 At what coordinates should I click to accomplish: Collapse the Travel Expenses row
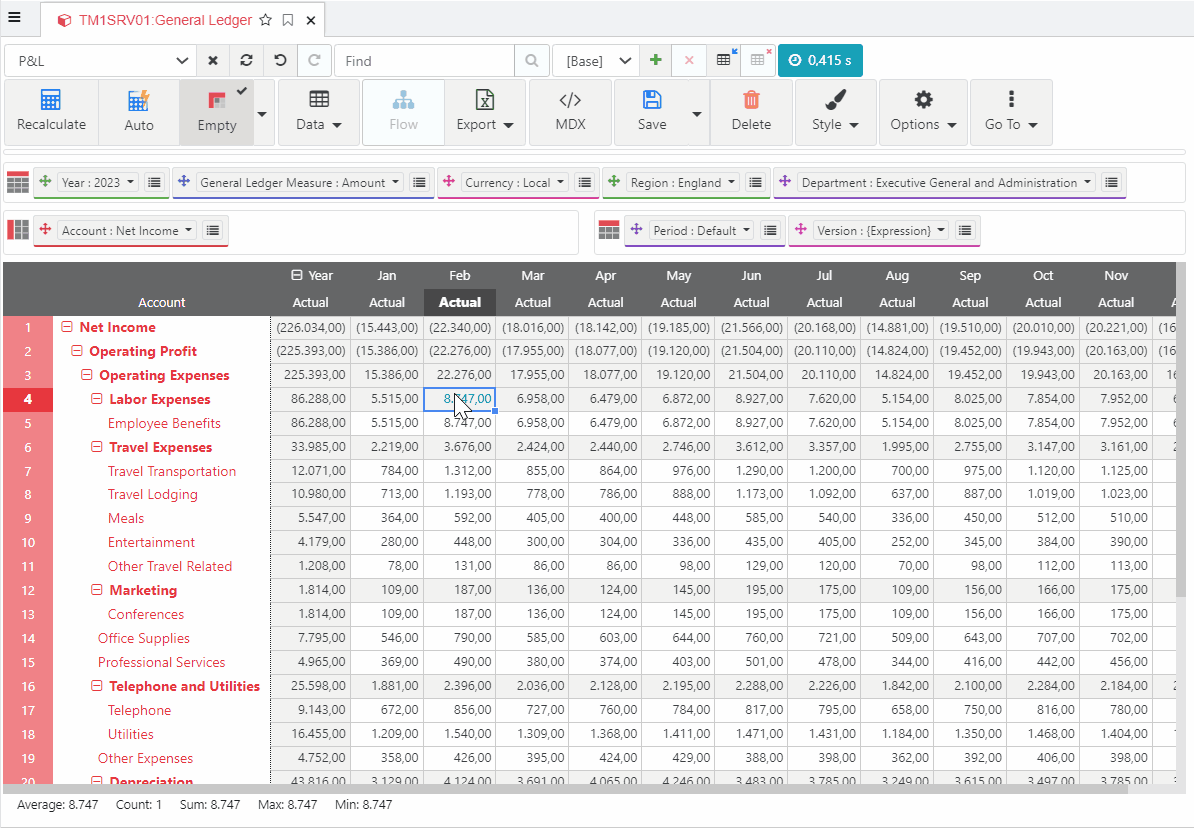pyautogui.click(x=97, y=447)
